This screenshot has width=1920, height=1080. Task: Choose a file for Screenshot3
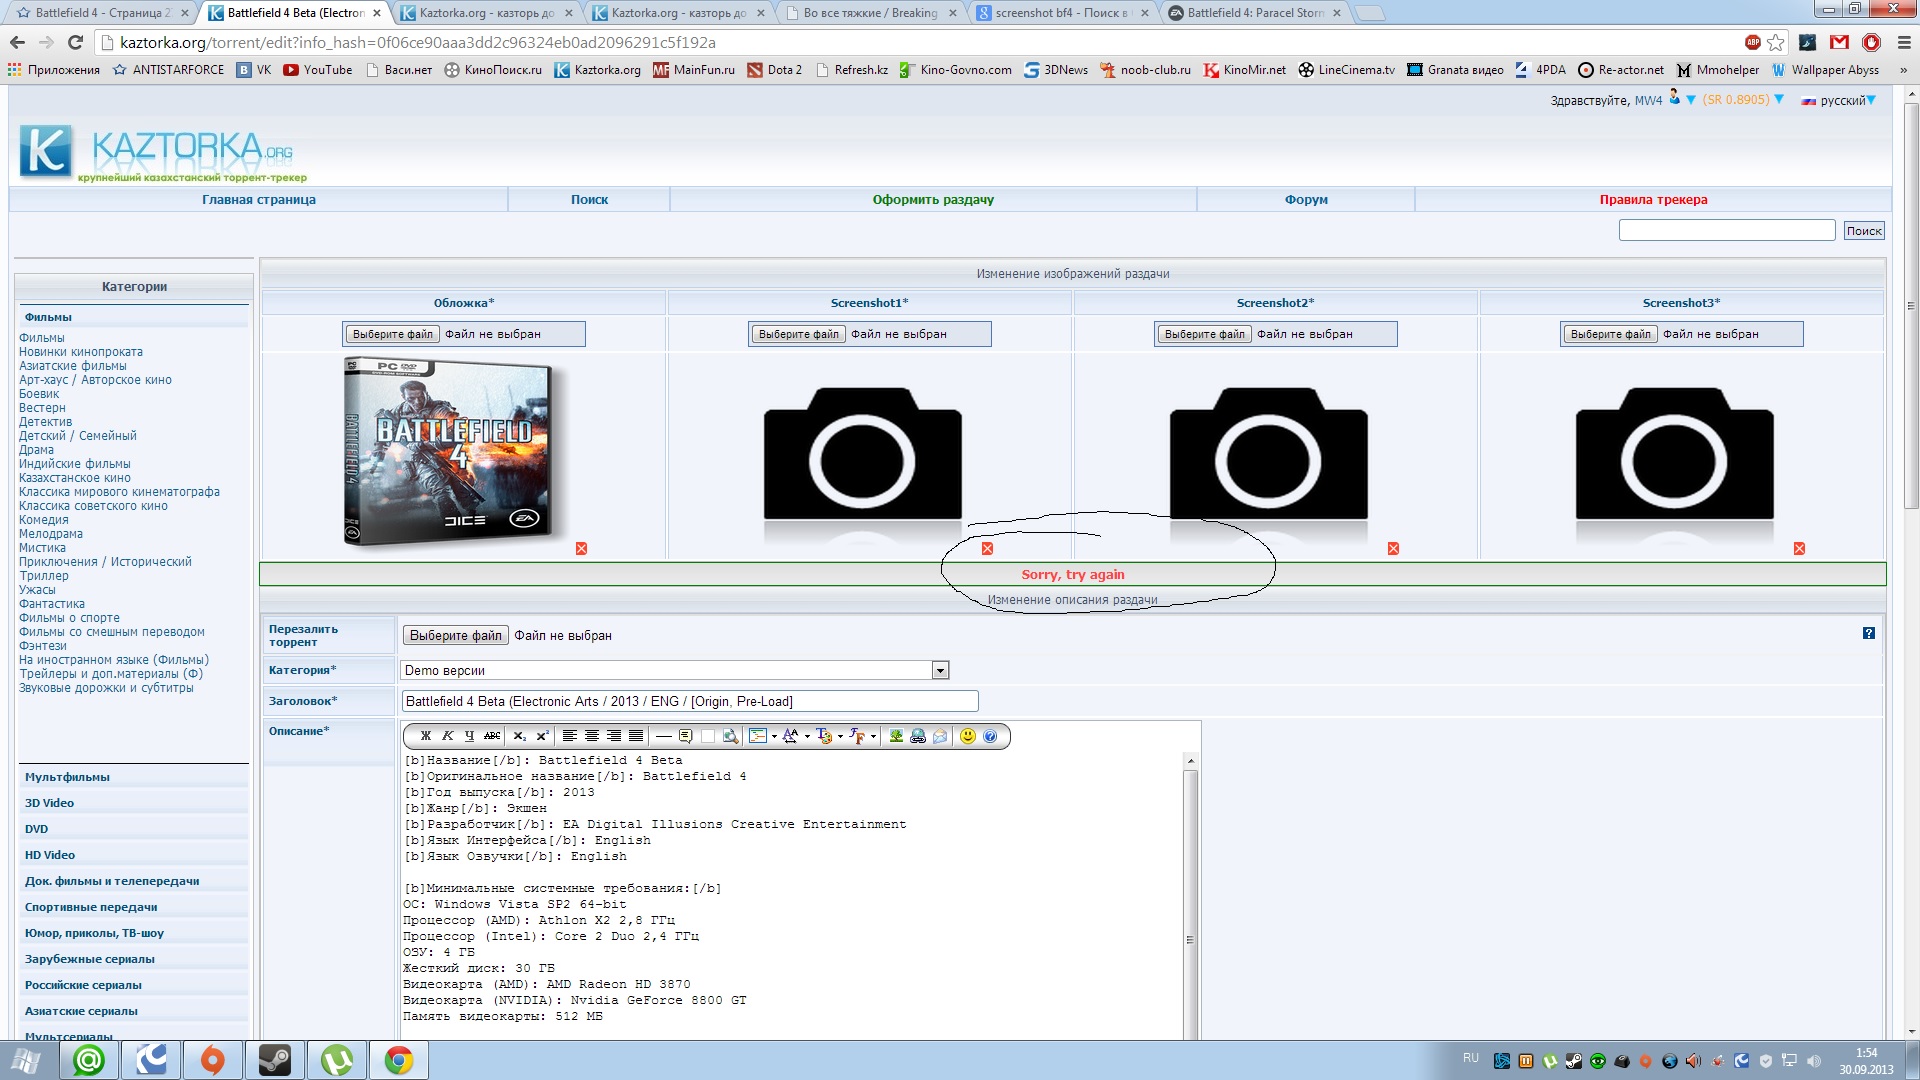(1610, 334)
